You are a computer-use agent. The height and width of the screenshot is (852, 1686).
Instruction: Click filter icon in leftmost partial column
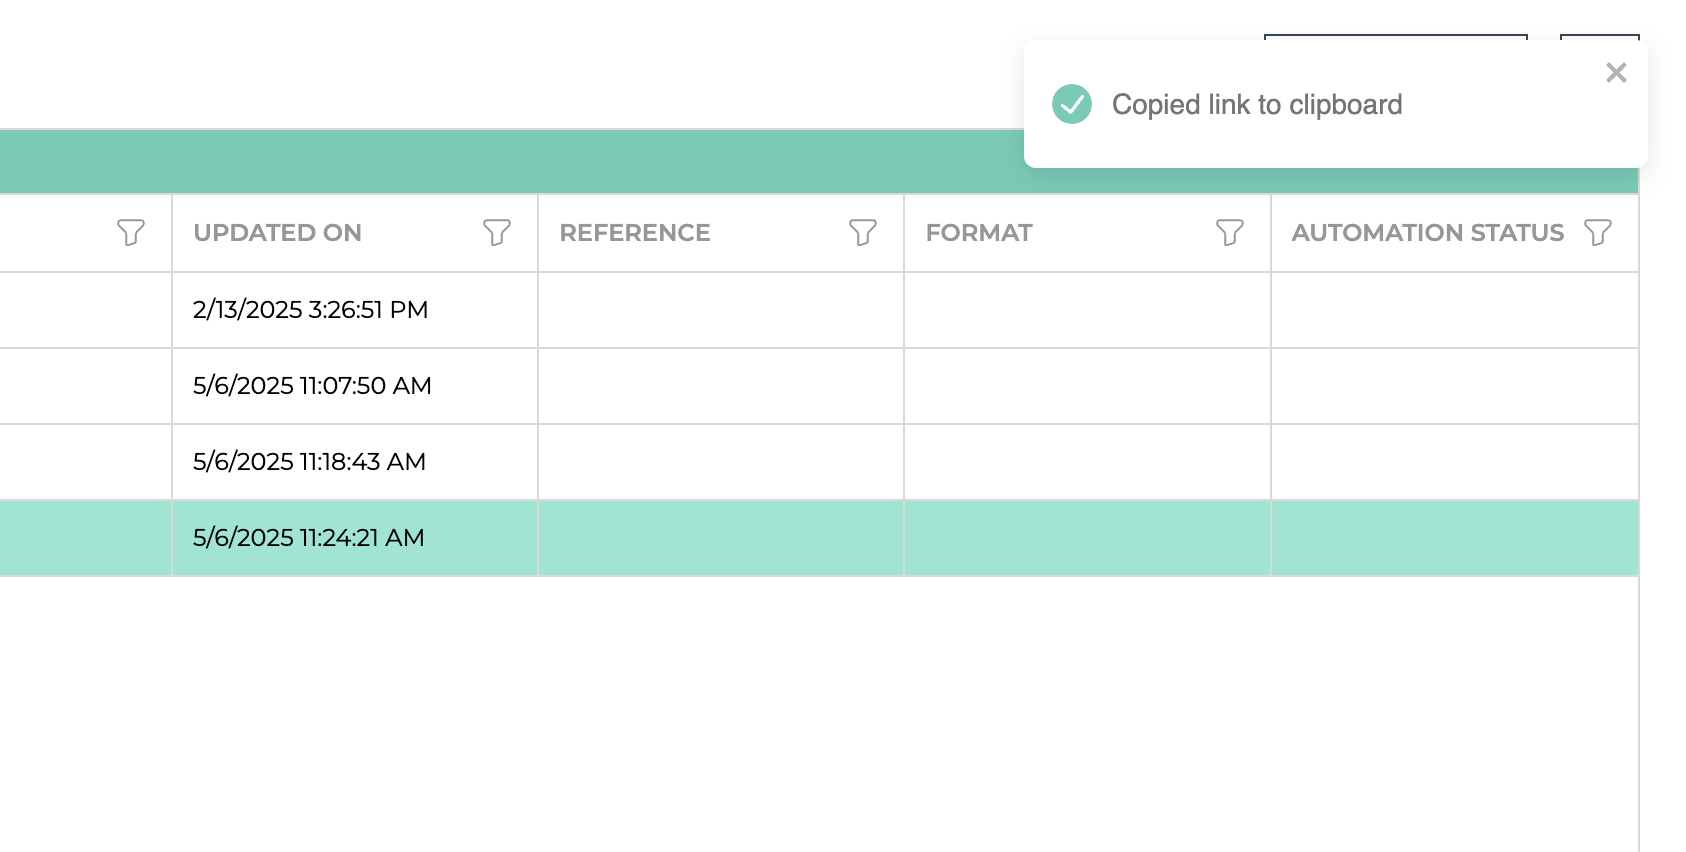131,233
